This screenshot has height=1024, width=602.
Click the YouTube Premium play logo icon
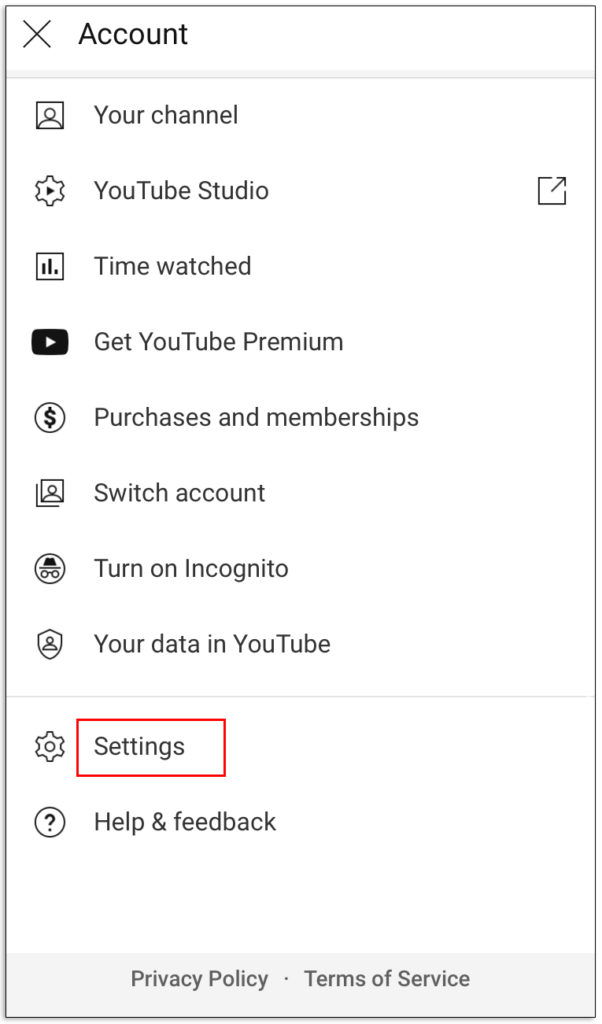[50, 342]
